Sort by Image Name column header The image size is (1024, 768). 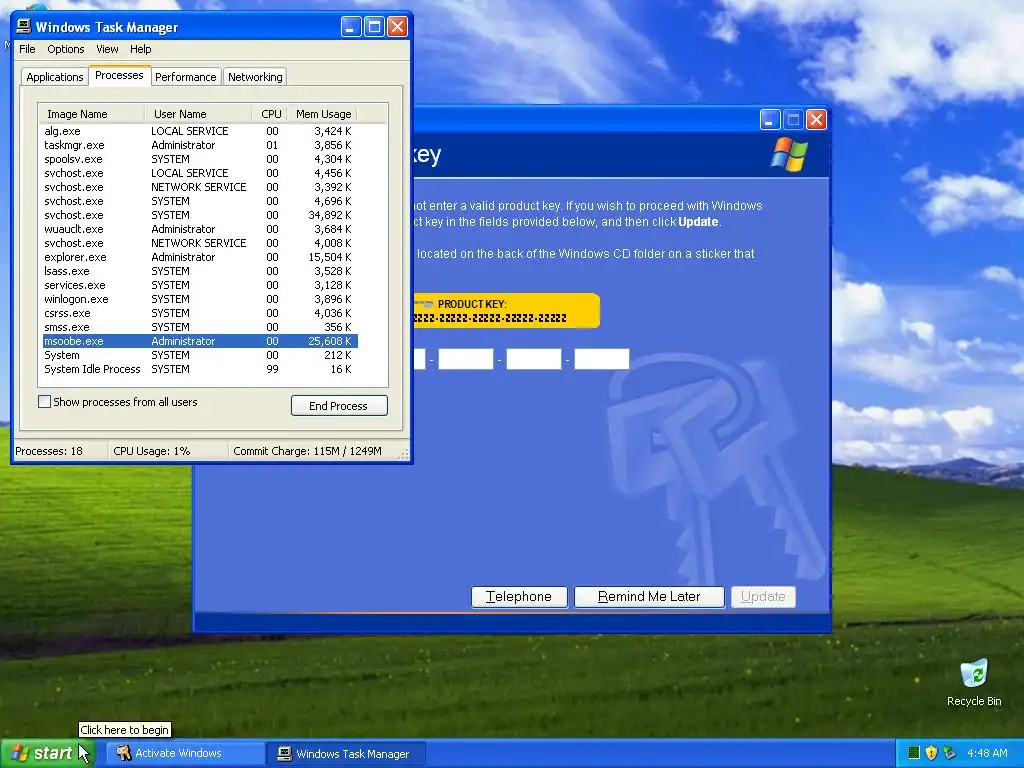coord(91,114)
